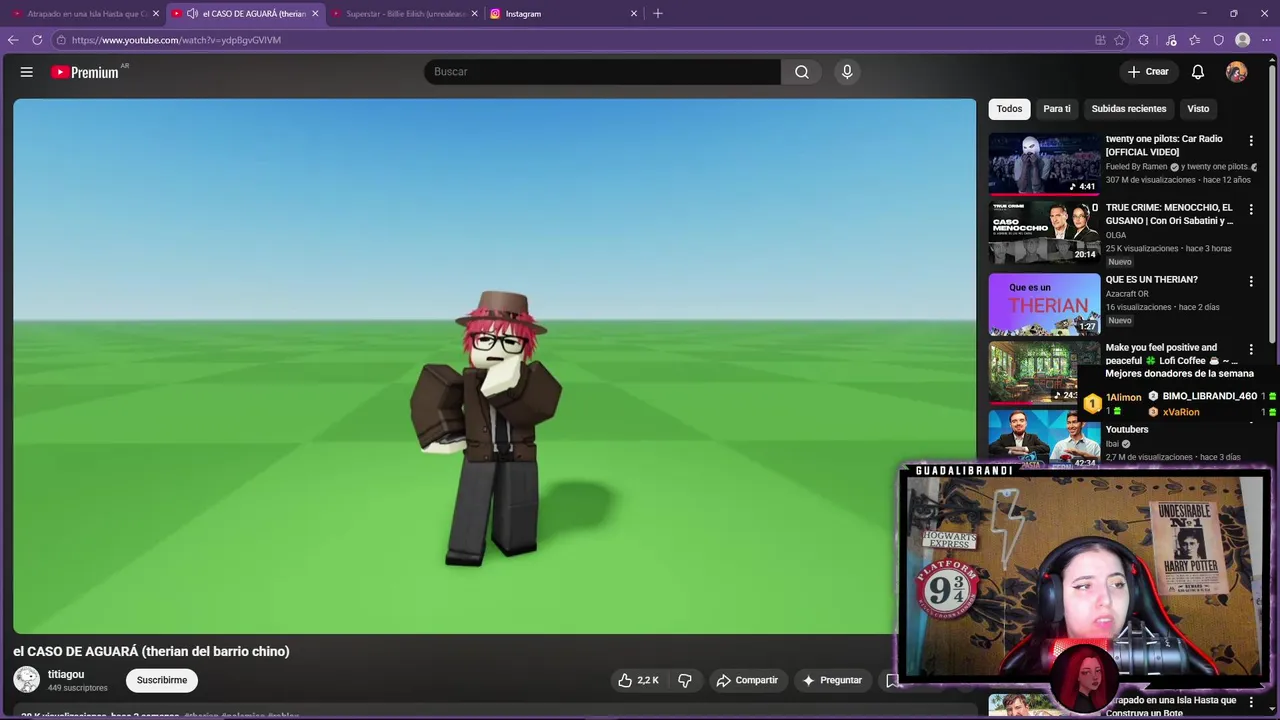
Task: Reload the page with refresh icon
Action: pos(37,40)
